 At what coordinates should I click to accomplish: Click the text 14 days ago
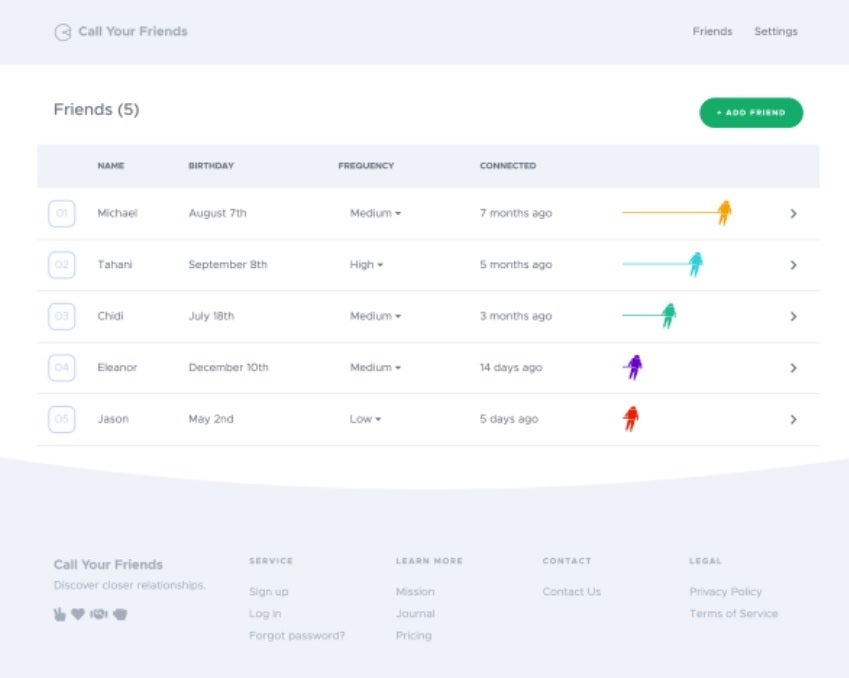pos(511,368)
